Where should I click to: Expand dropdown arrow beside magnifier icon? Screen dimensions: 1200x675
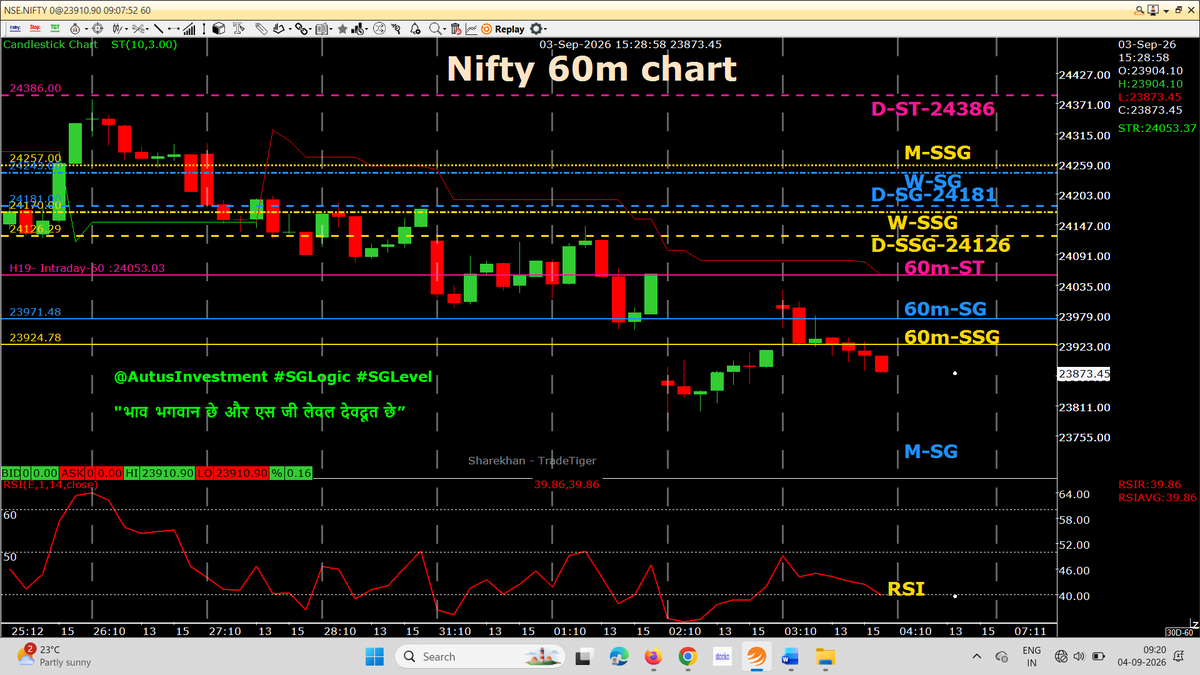445,30
